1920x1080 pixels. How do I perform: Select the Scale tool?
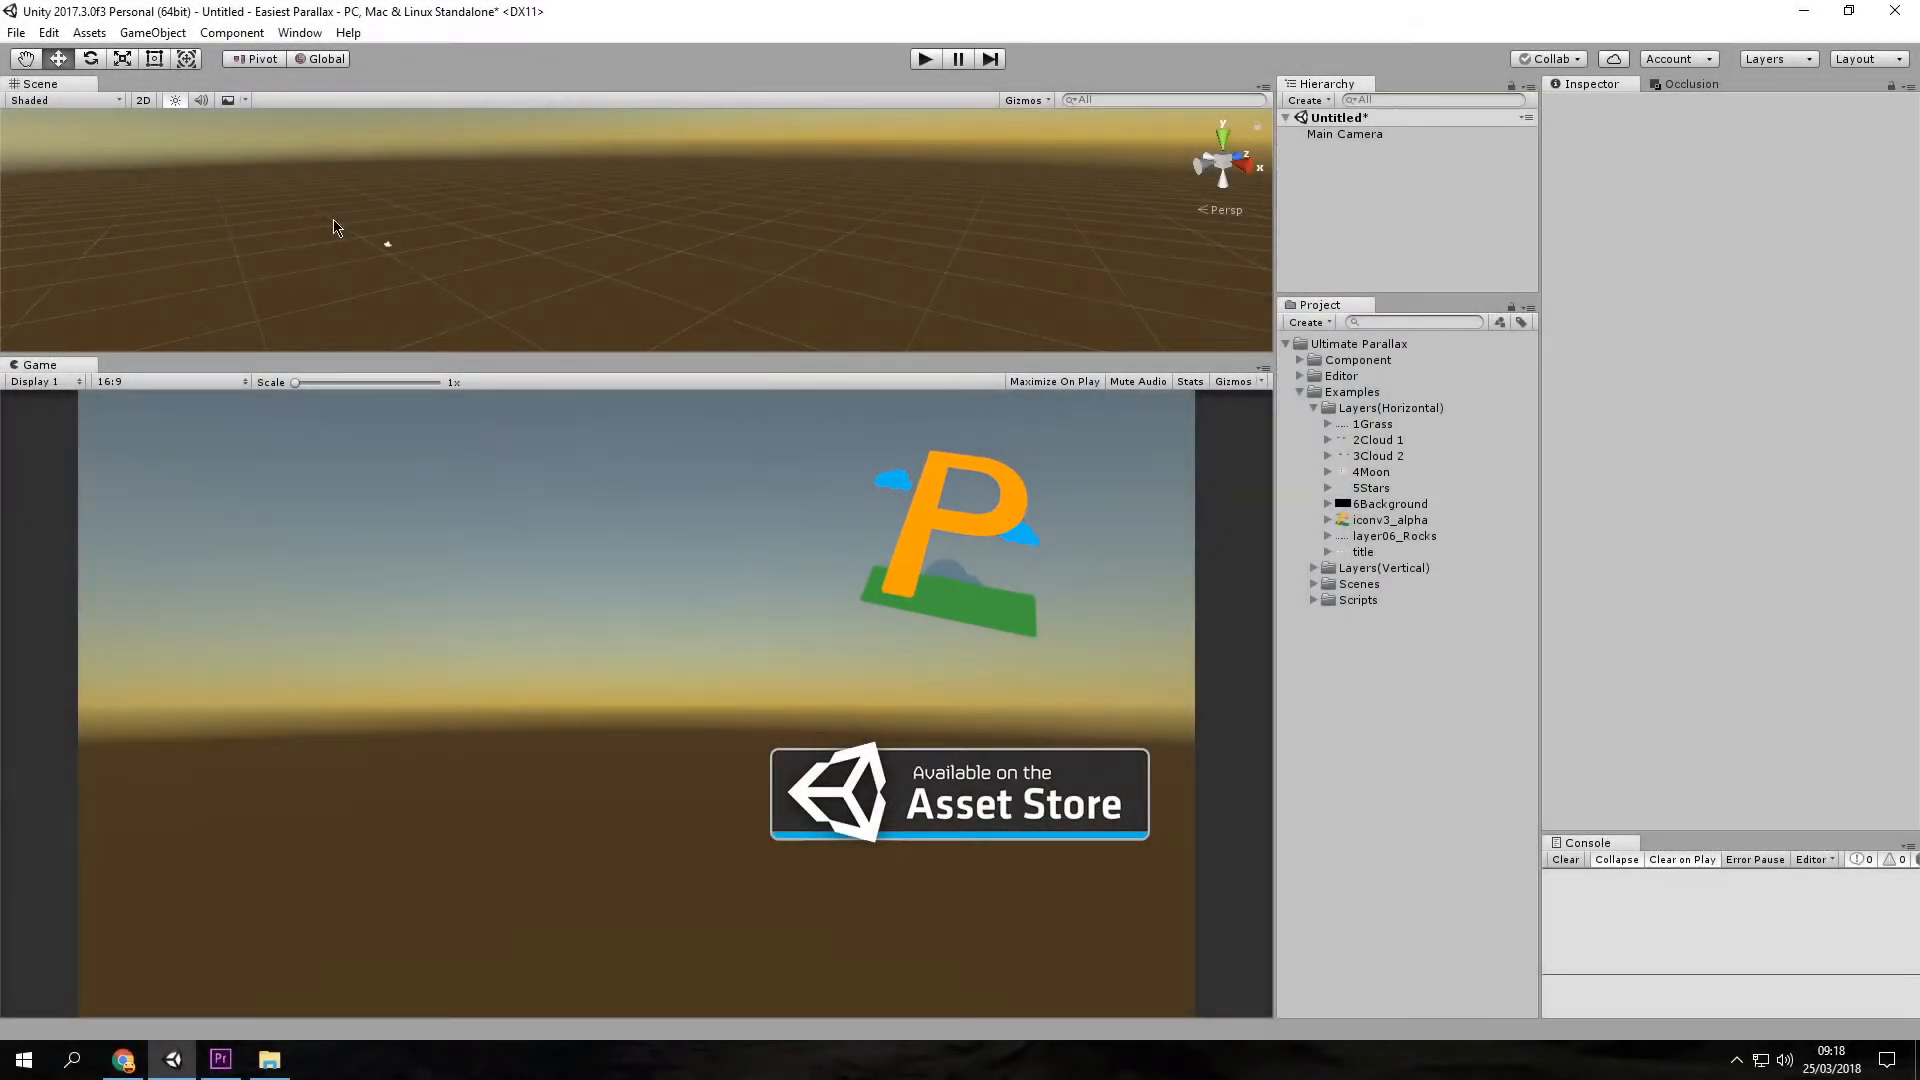[x=122, y=59]
